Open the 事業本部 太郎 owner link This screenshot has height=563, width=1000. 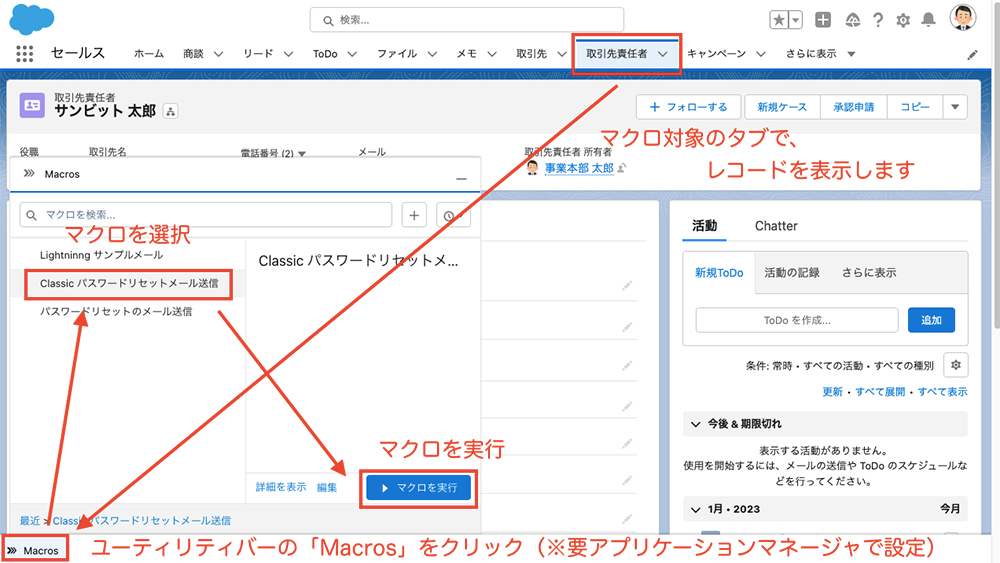(x=579, y=168)
